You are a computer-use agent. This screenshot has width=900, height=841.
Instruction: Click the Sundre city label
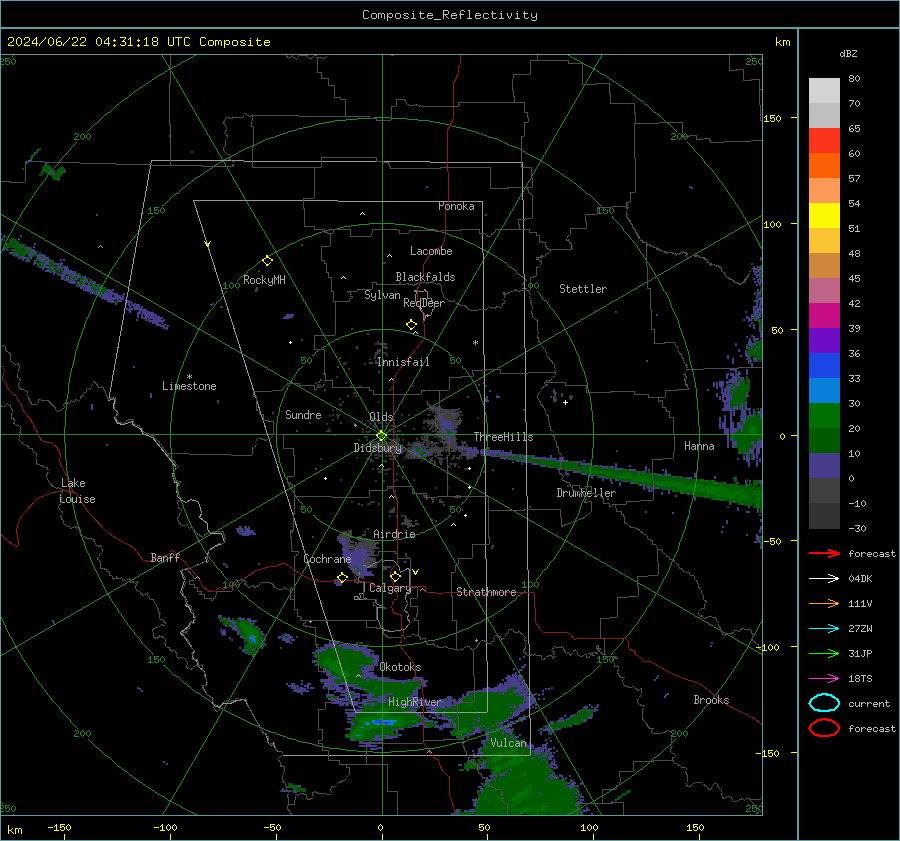click(x=303, y=414)
